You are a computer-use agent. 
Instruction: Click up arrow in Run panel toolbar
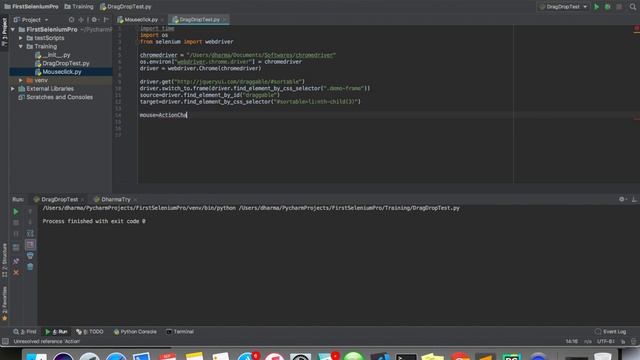point(30,212)
